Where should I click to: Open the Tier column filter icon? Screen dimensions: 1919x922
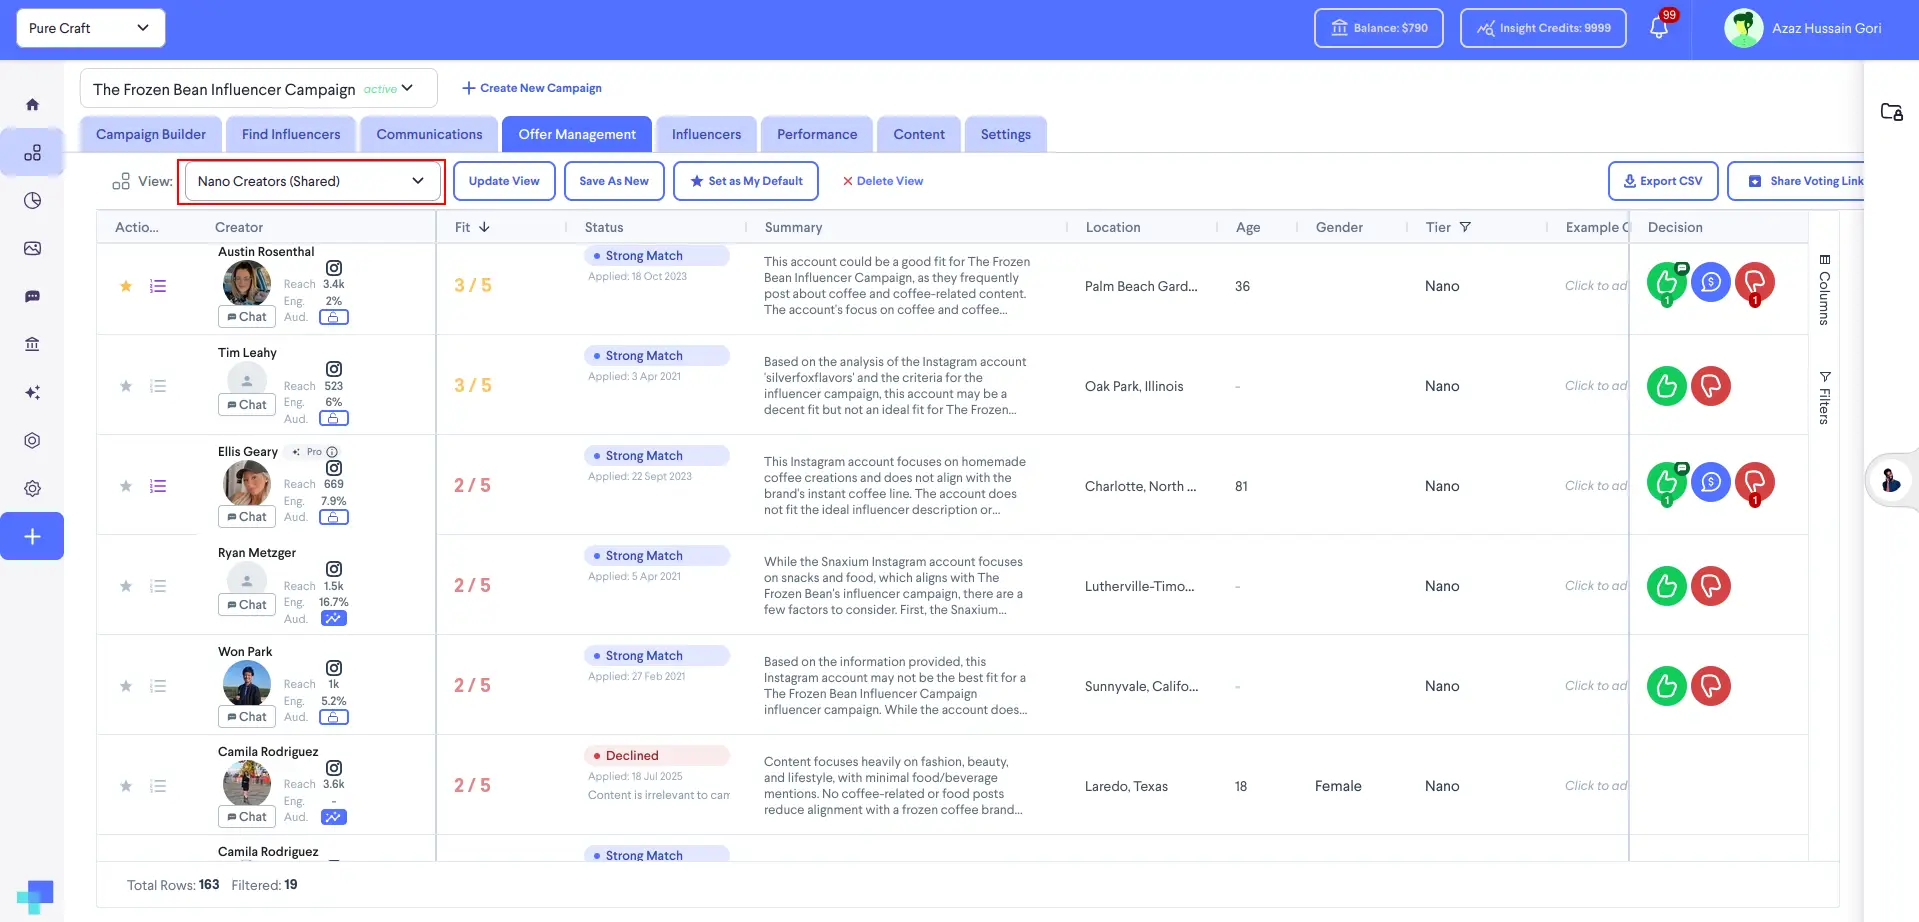pyautogui.click(x=1465, y=227)
